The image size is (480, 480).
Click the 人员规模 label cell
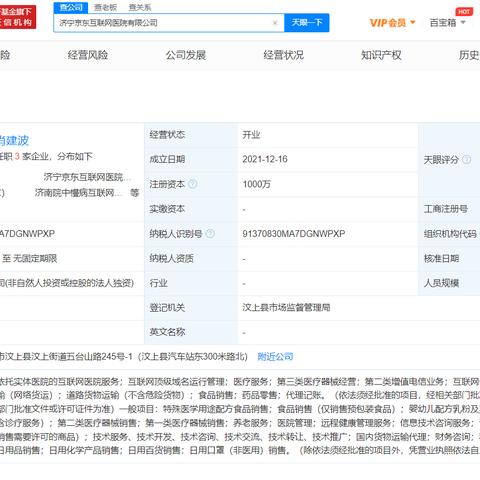[449, 283]
